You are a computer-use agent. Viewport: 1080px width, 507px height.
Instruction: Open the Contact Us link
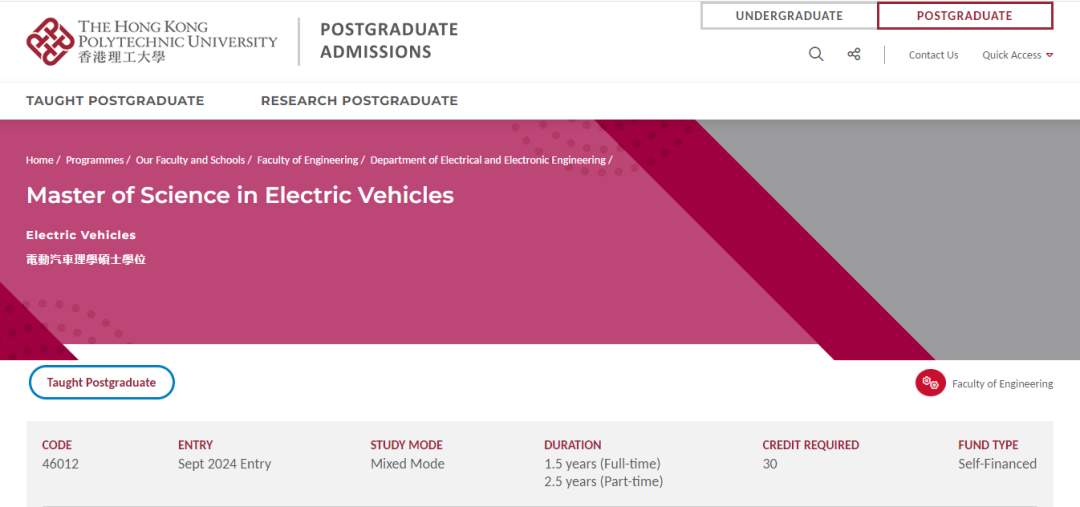pos(933,55)
